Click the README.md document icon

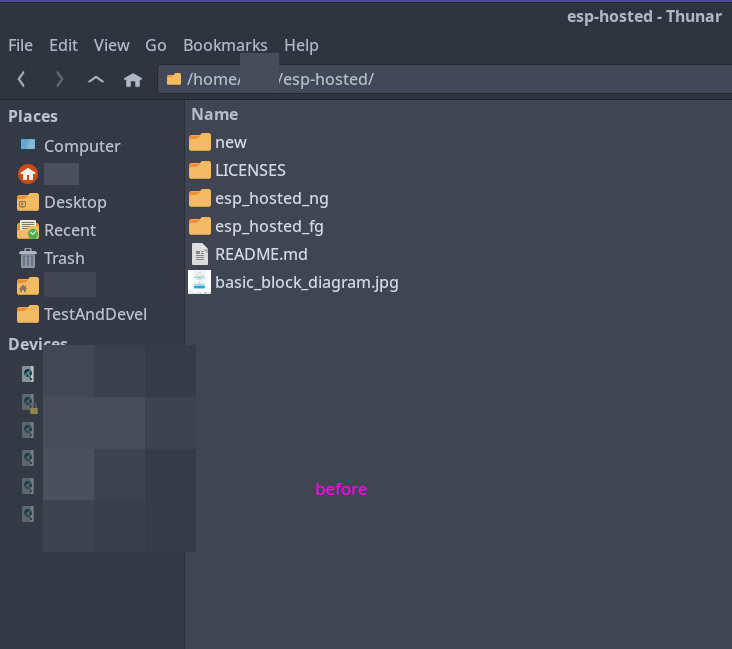coord(200,254)
